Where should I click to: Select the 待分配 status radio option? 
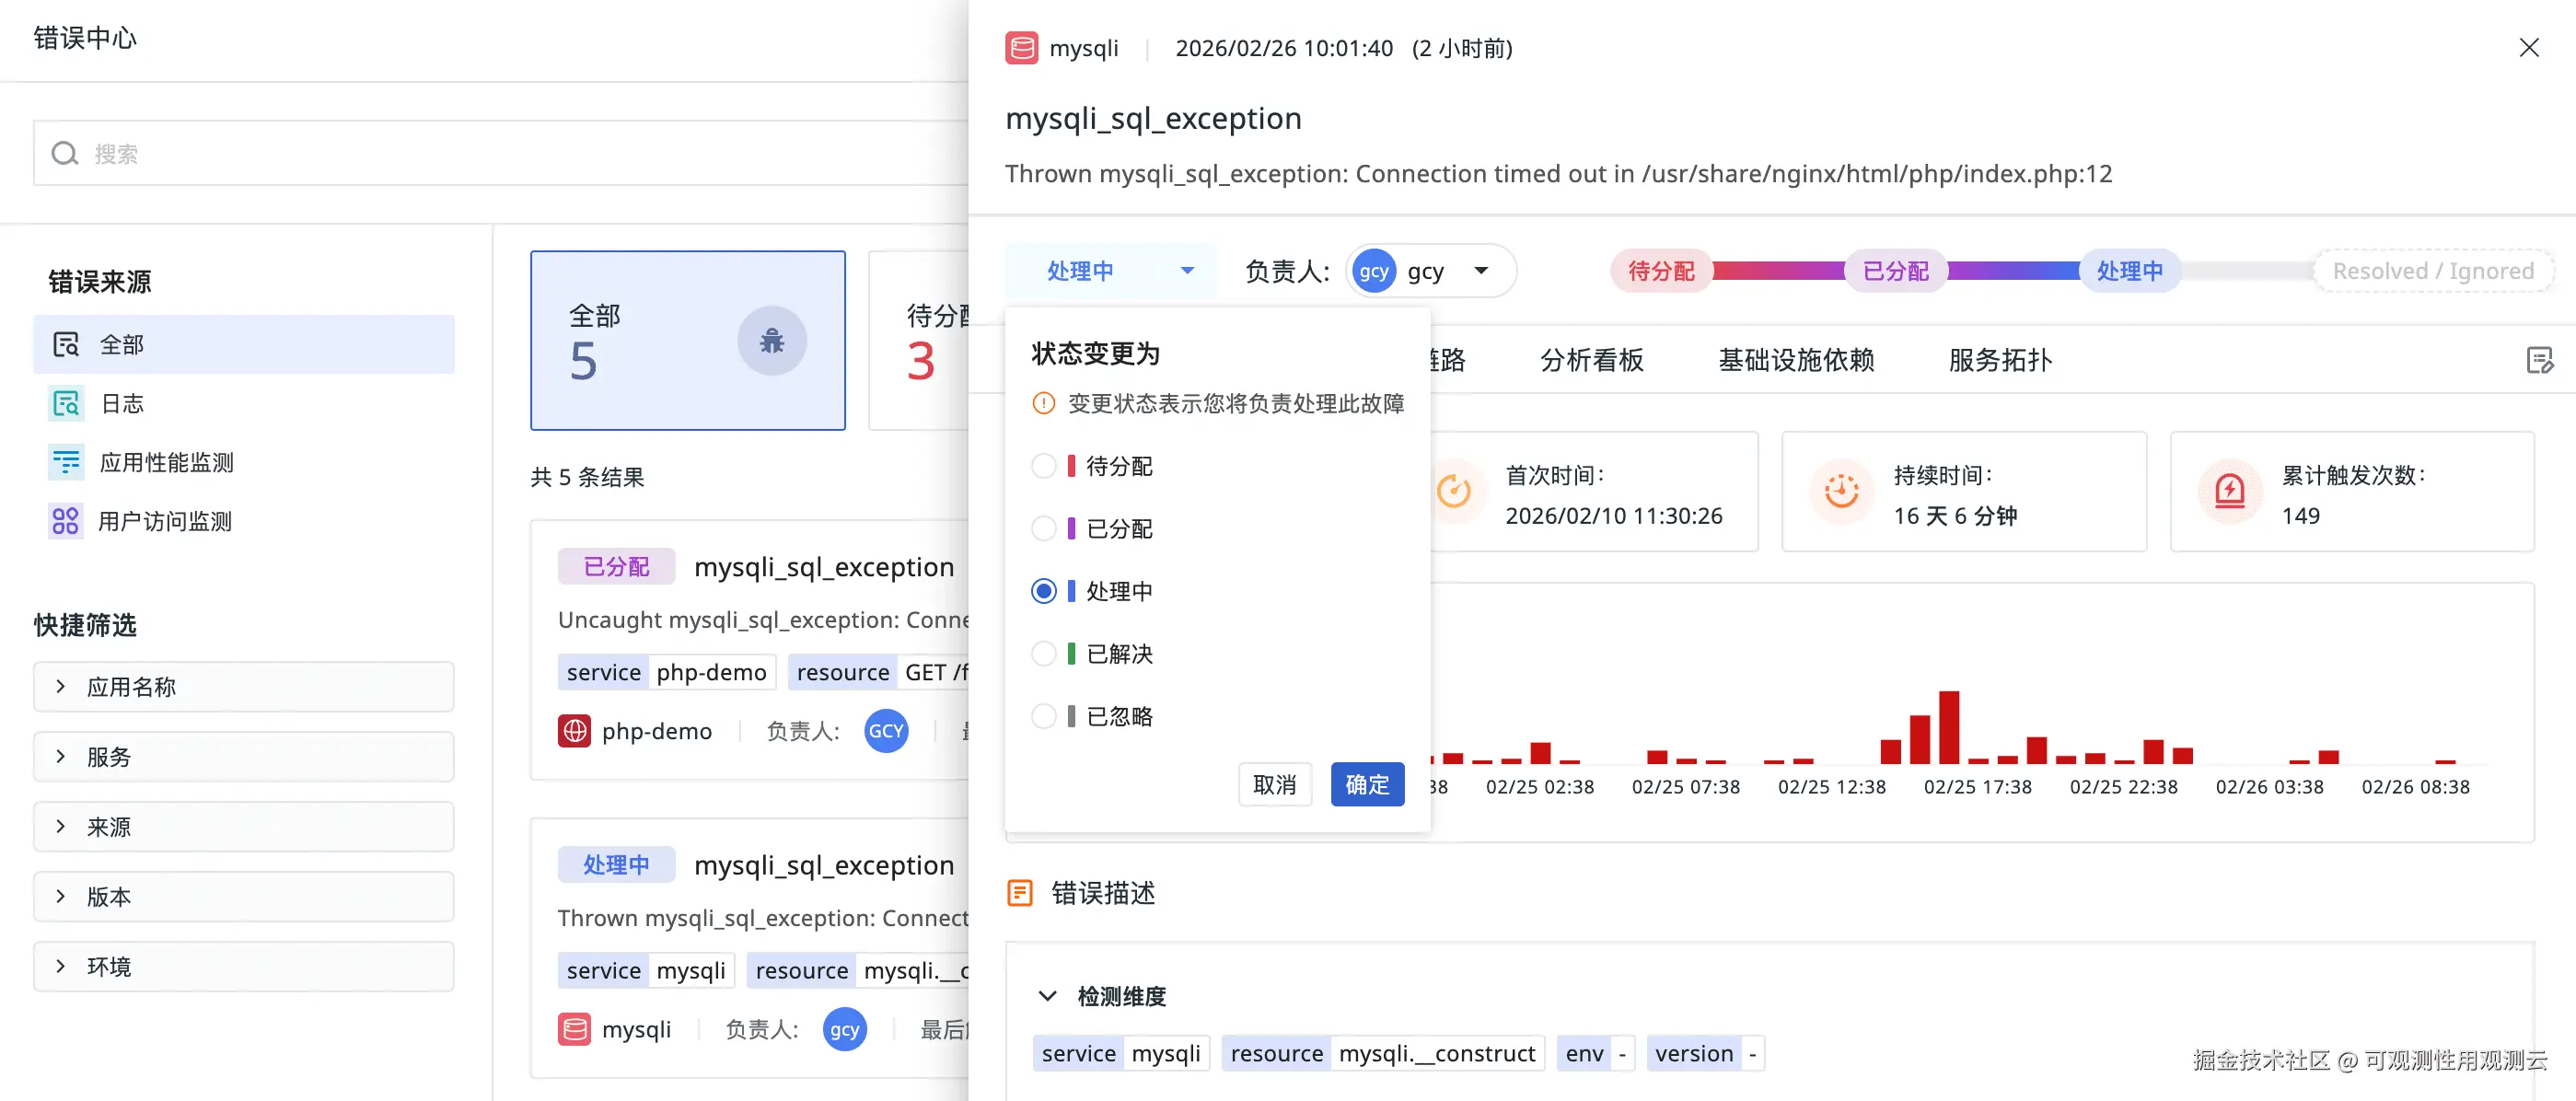click(1043, 466)
